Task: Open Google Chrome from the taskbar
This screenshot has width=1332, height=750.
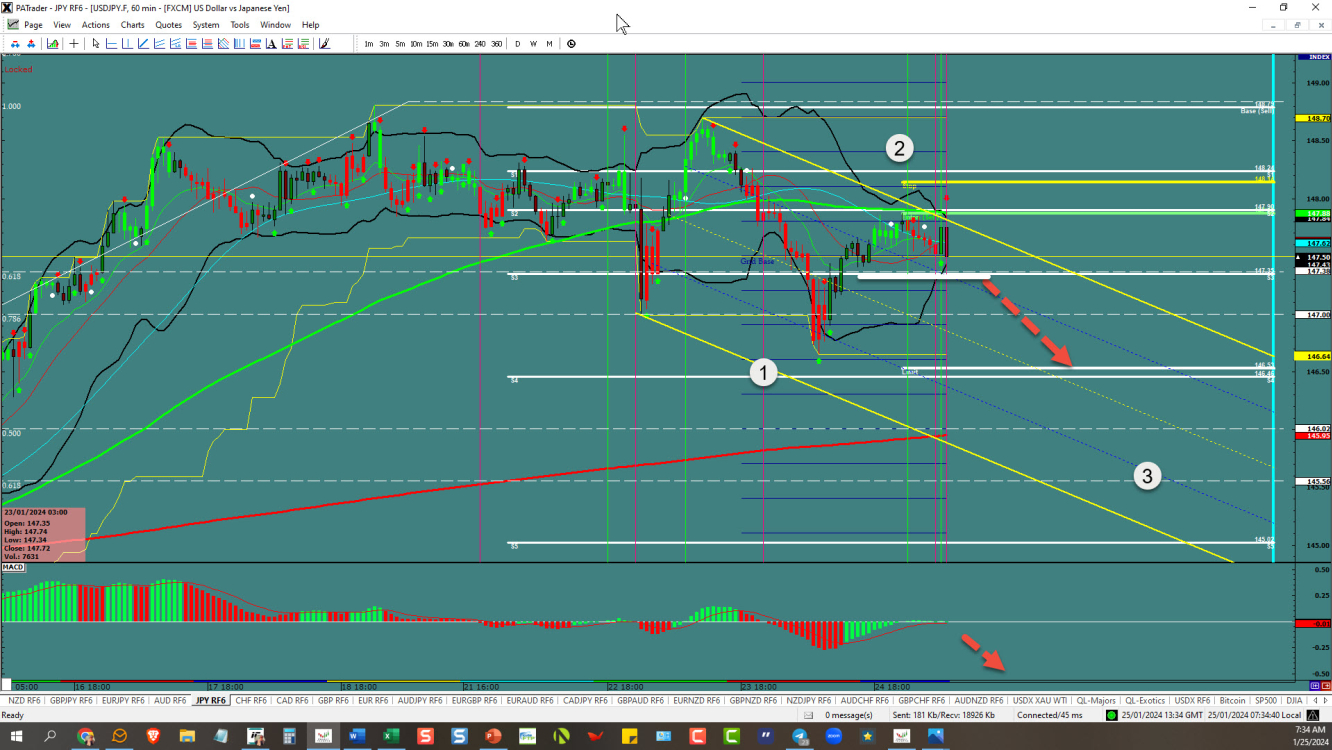Action: pyautogui.click(x=86, y=736)
